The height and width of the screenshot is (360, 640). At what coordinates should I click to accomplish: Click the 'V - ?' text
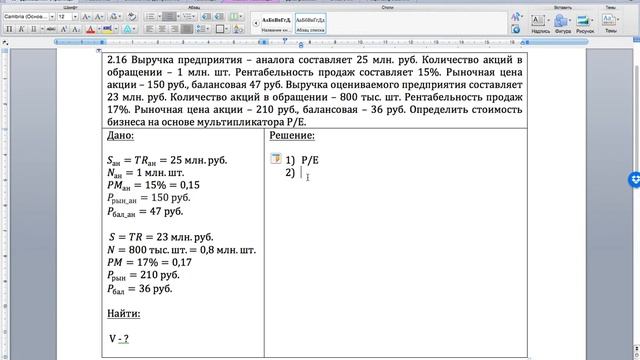click(119, 338)
